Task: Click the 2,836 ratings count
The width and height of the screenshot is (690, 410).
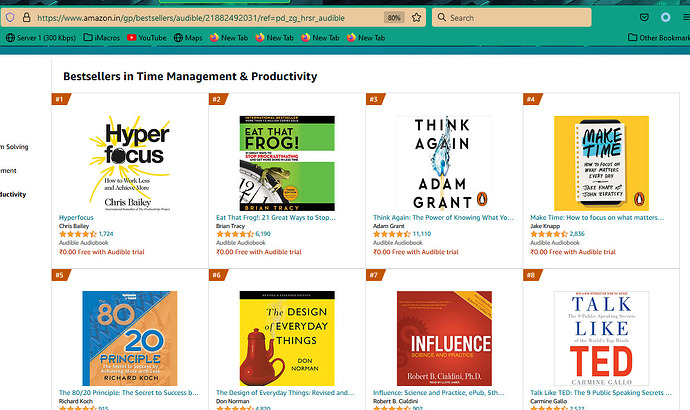Action: [577, 234]
